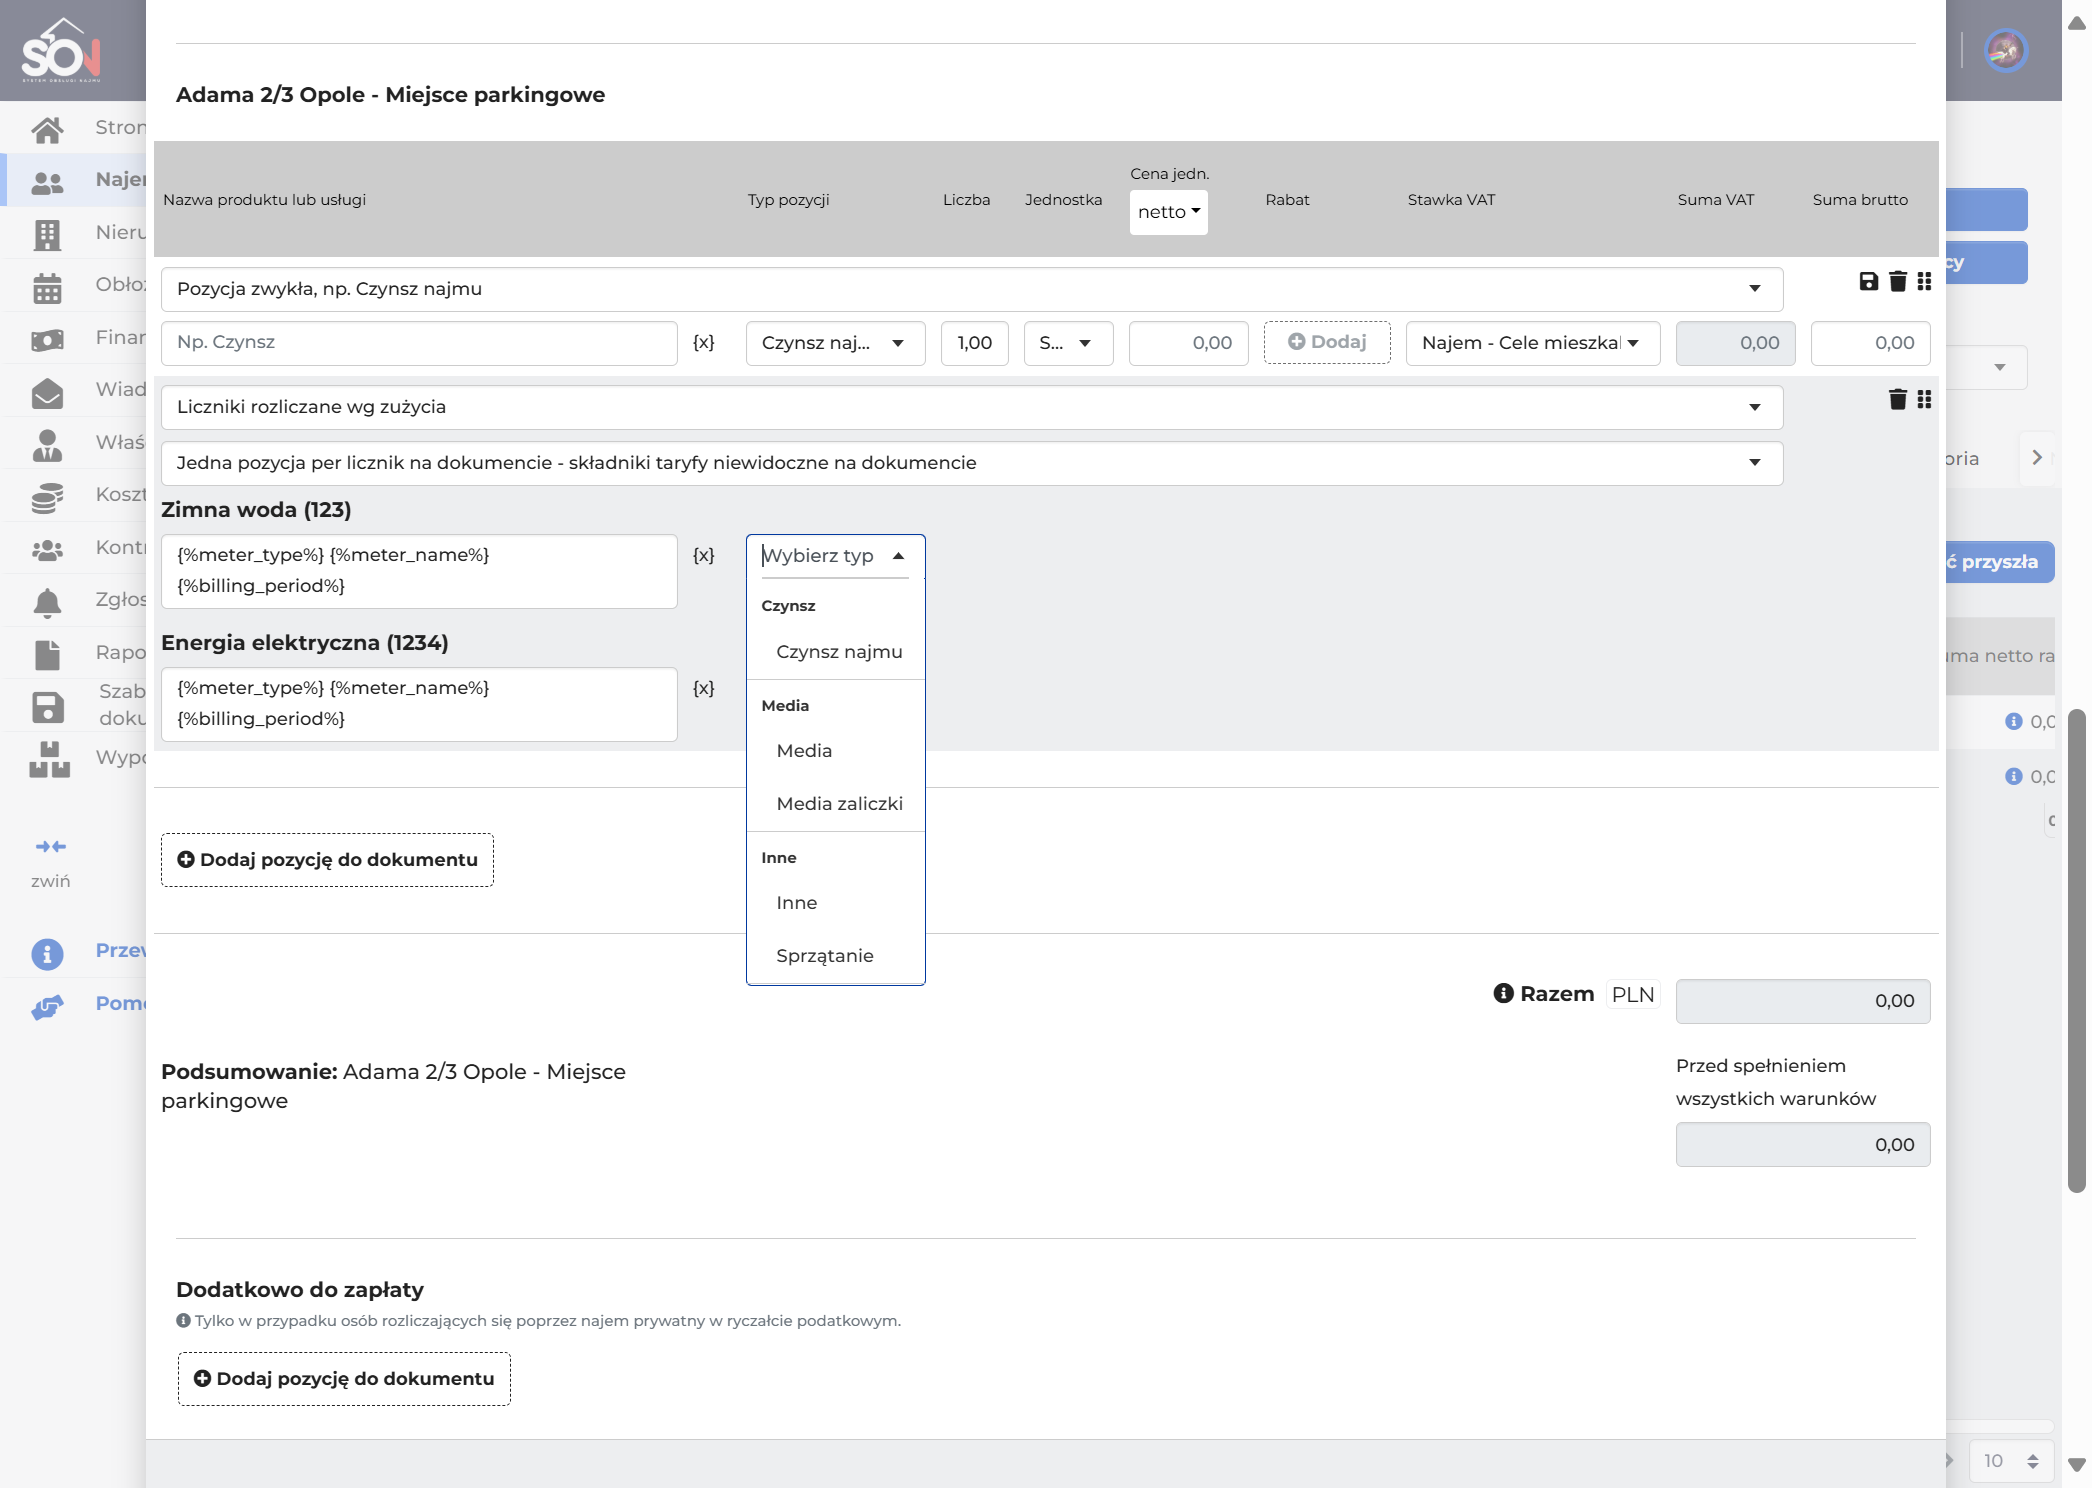The width and height of the screenshot is (2092, 1488).
Task: Open user avatar in the top bar
Action: [2006, 50]
